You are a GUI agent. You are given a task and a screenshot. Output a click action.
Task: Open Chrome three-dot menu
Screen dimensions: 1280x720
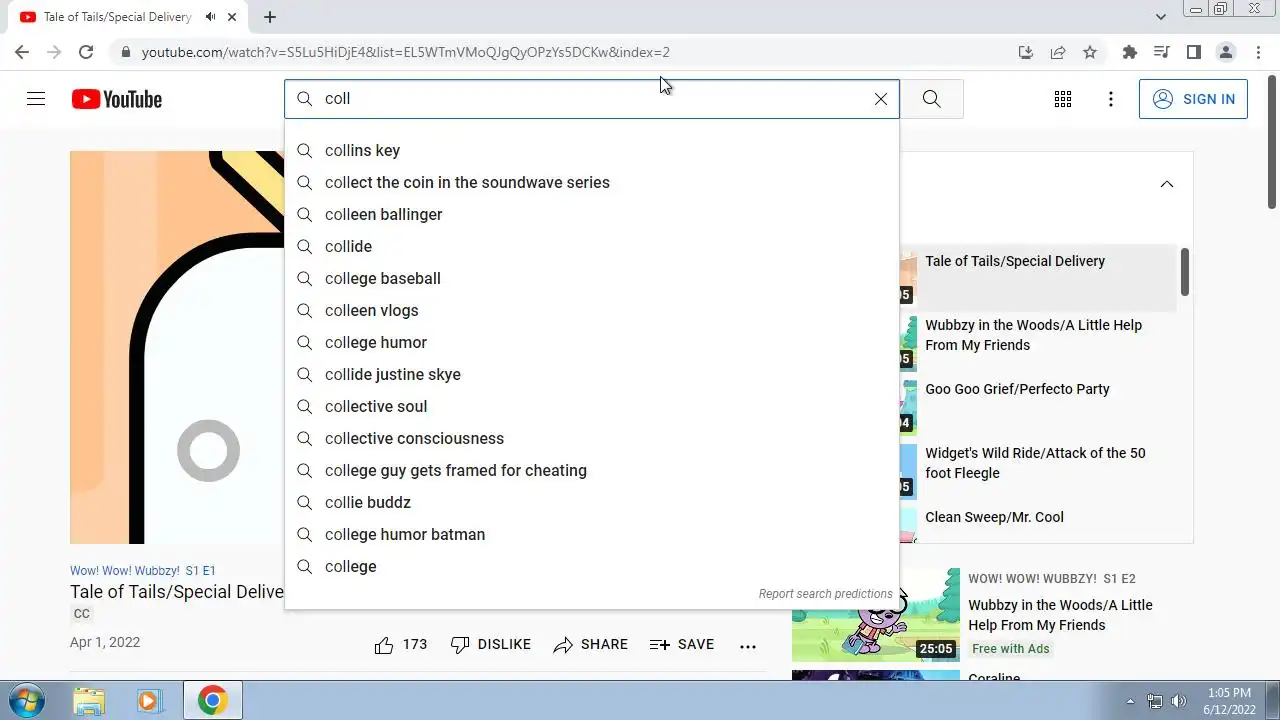click(x=1258, y=52)
